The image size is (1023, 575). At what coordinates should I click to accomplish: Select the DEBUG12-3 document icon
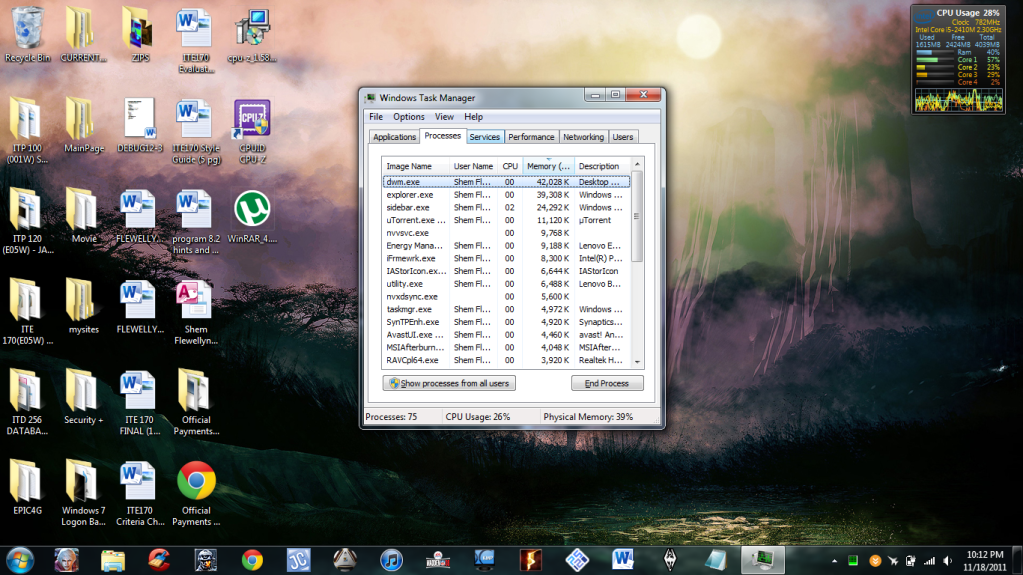(140, 125)
